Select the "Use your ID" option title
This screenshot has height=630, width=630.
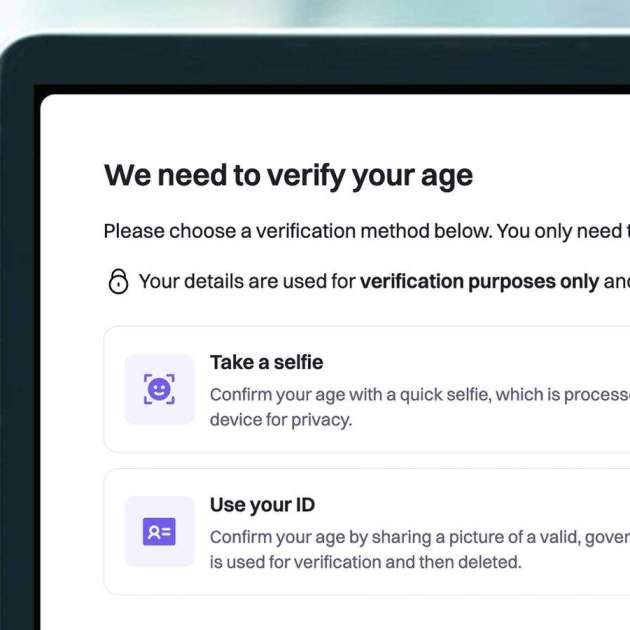pyautogui.click(x=262, y=505)
